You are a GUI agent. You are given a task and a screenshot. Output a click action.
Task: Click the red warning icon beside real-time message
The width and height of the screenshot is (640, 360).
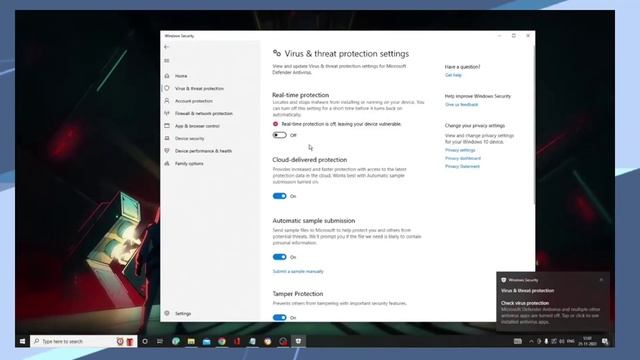(x=276, y=124)
